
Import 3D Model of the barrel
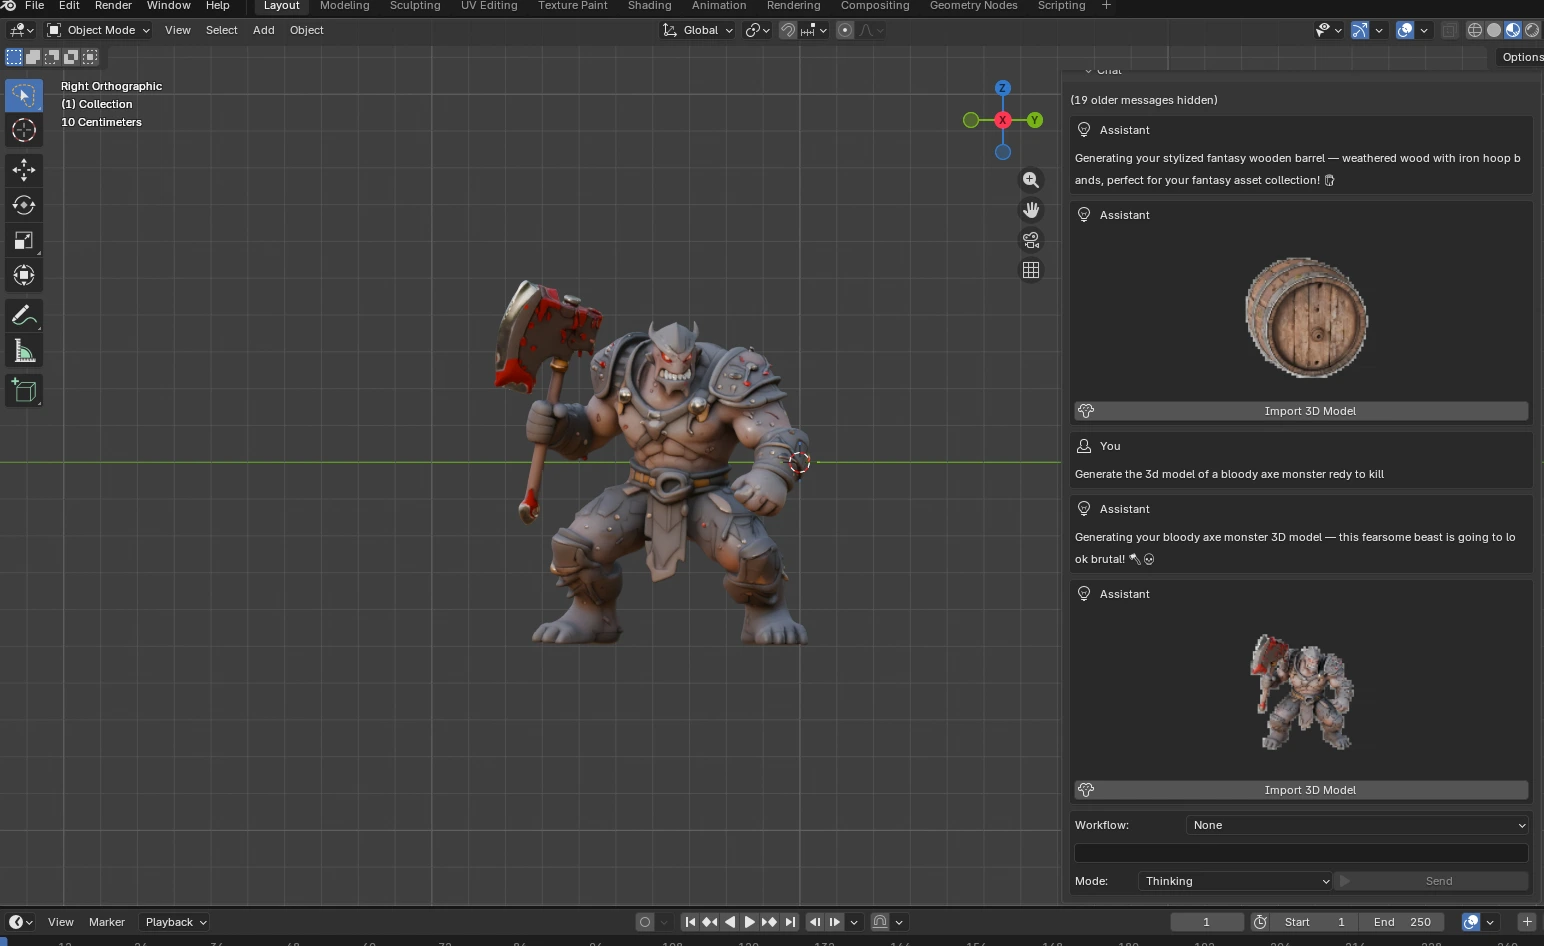[1301, 411]
